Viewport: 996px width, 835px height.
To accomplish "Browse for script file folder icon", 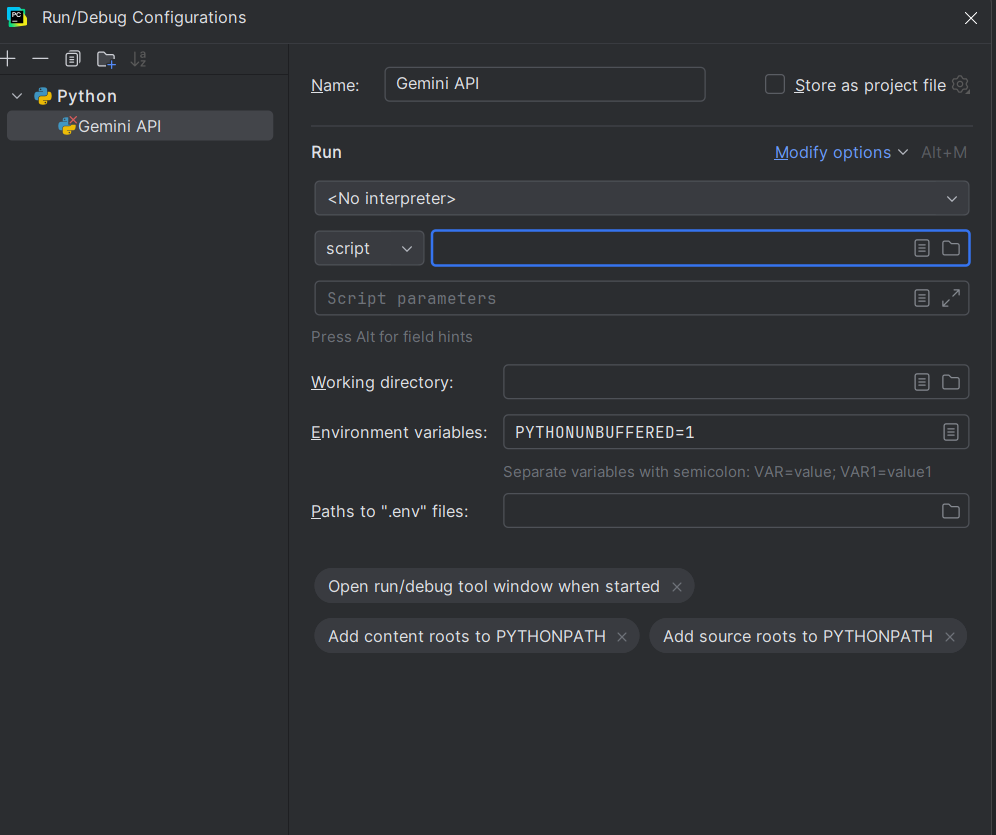I will [x=951, y=248].
